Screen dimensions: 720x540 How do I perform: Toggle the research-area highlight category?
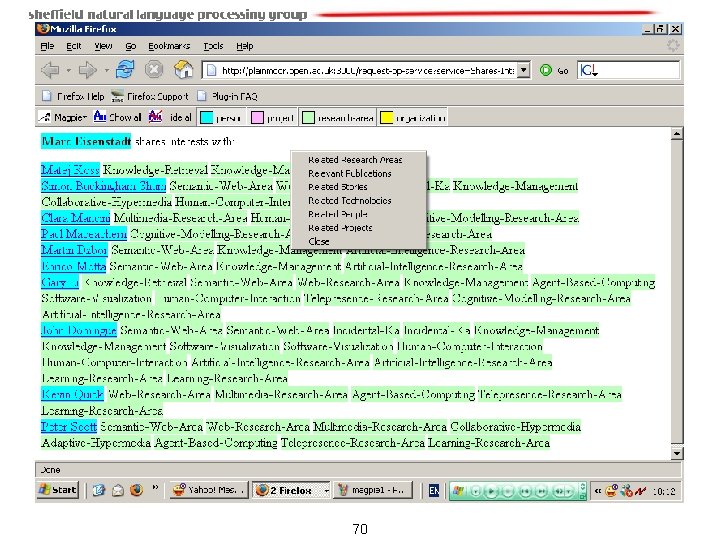coord(338,118)
